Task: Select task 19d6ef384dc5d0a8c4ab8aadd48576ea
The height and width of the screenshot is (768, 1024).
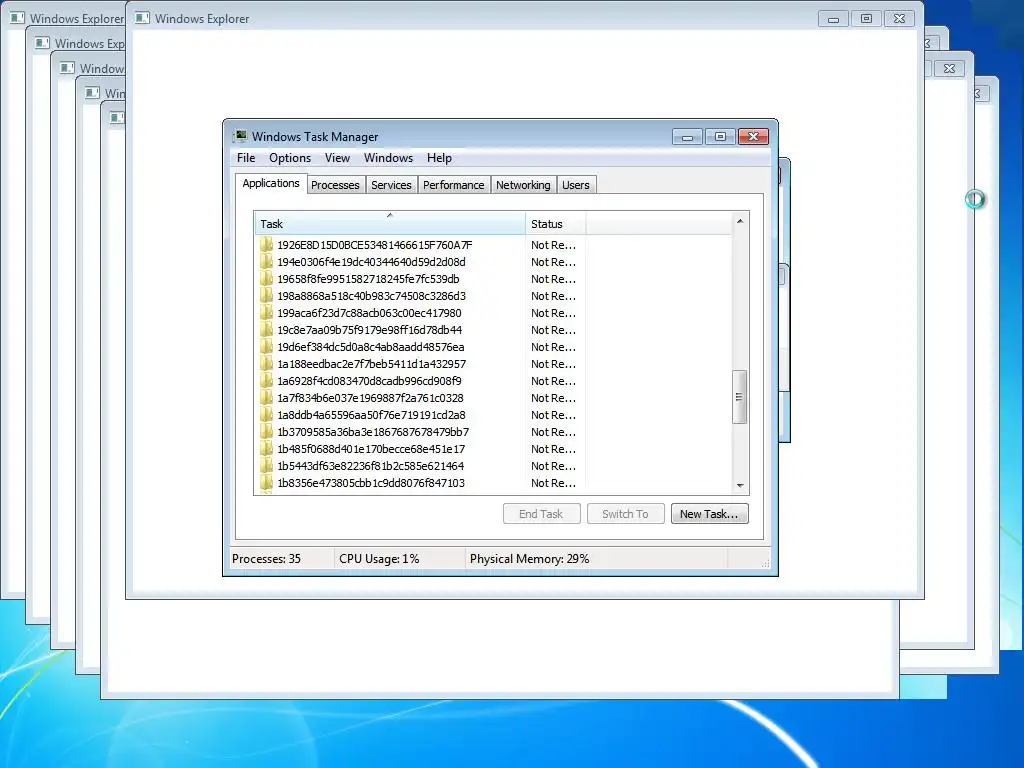Action: (x=370, y=347)
